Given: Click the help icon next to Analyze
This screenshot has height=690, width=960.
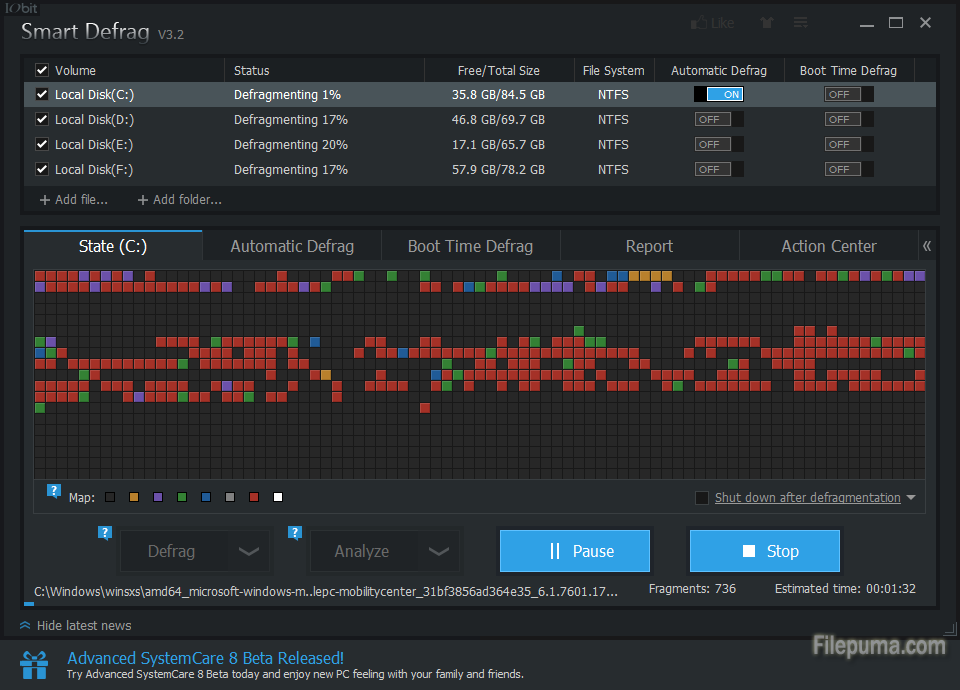Looking at the screenshot, I should (294, 533).
